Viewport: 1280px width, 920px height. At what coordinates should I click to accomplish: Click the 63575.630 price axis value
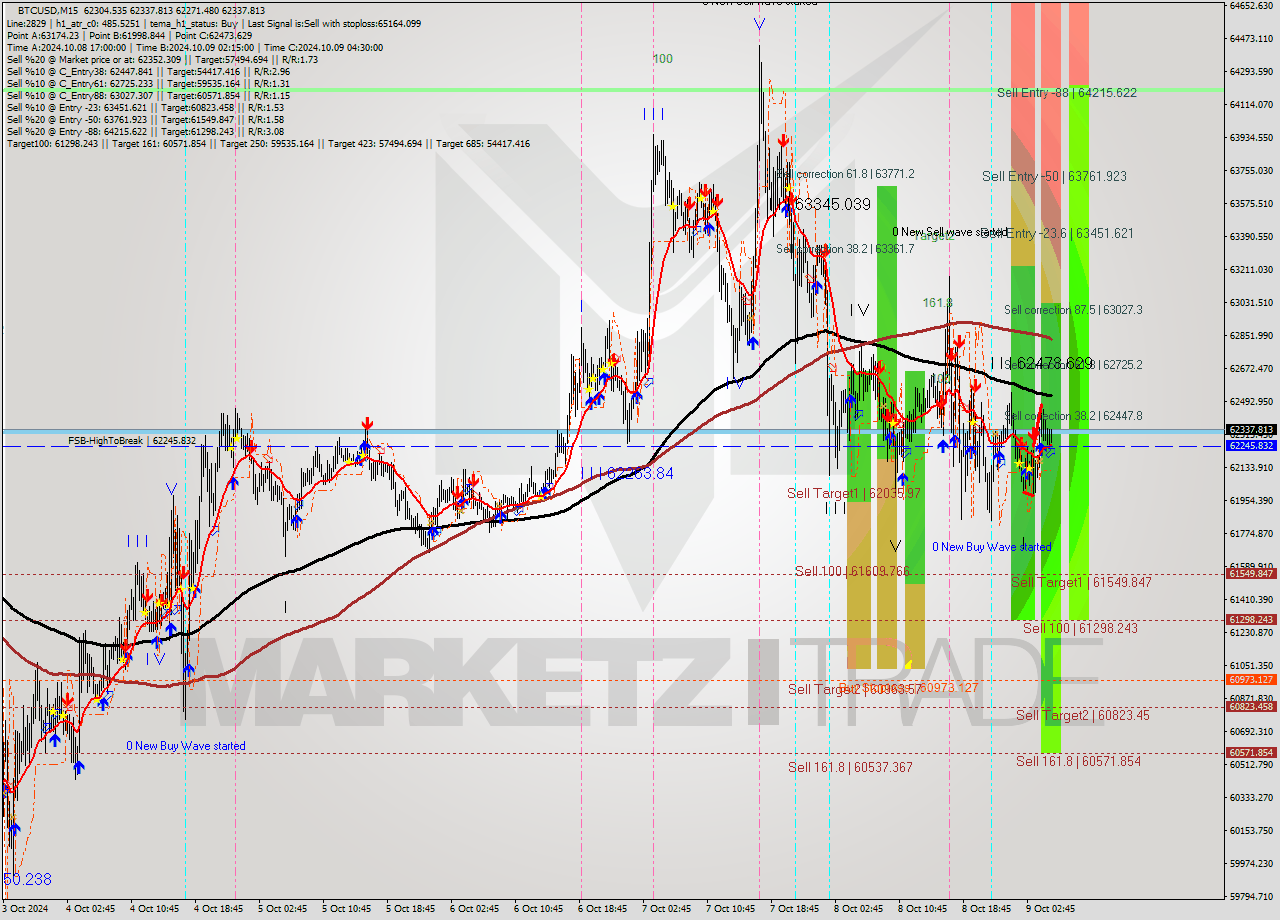[1250, 203]
